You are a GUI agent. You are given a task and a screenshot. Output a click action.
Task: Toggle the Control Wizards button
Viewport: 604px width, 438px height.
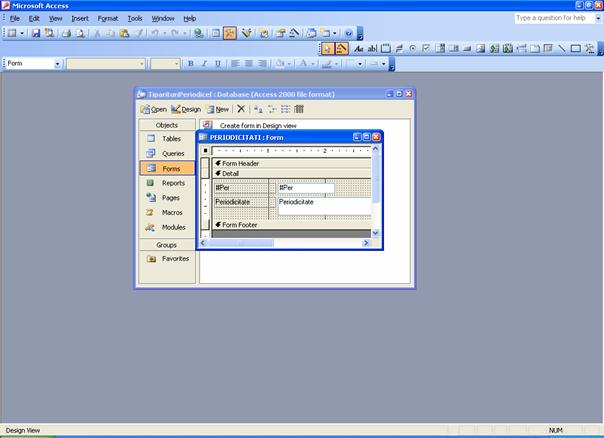(x=342, y=48)
